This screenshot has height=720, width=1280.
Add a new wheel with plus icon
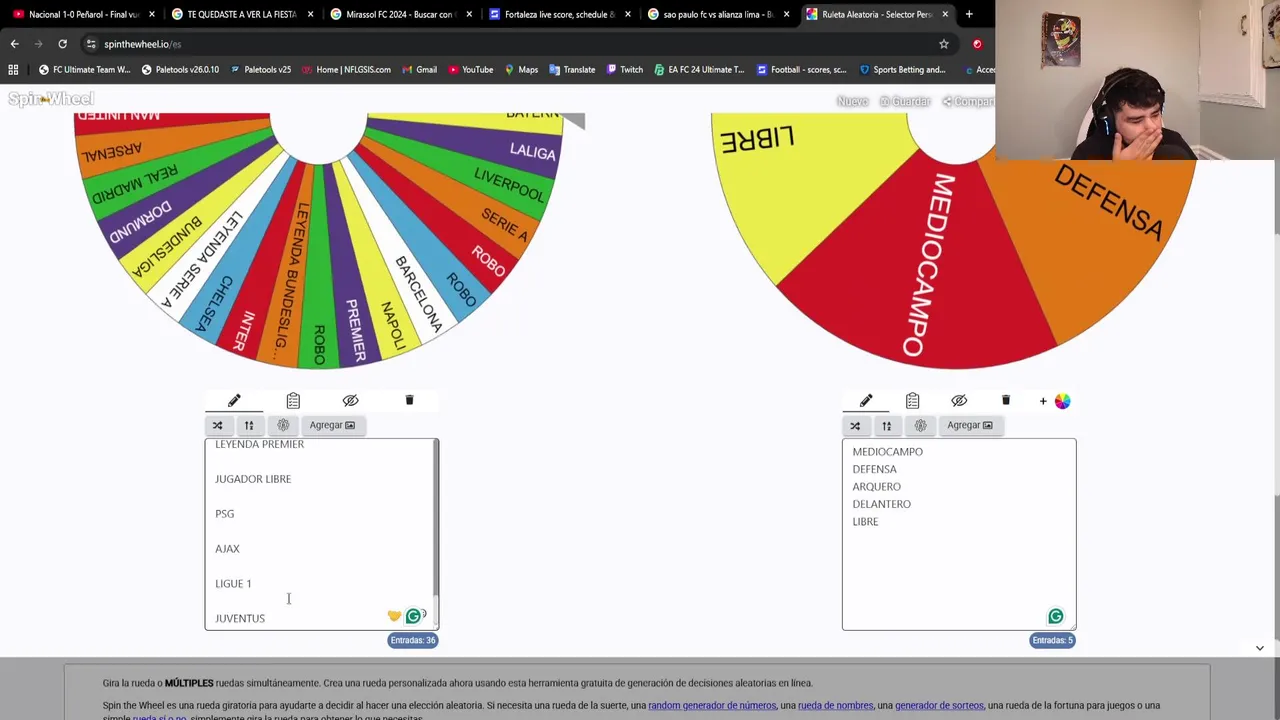point(1043,401)
